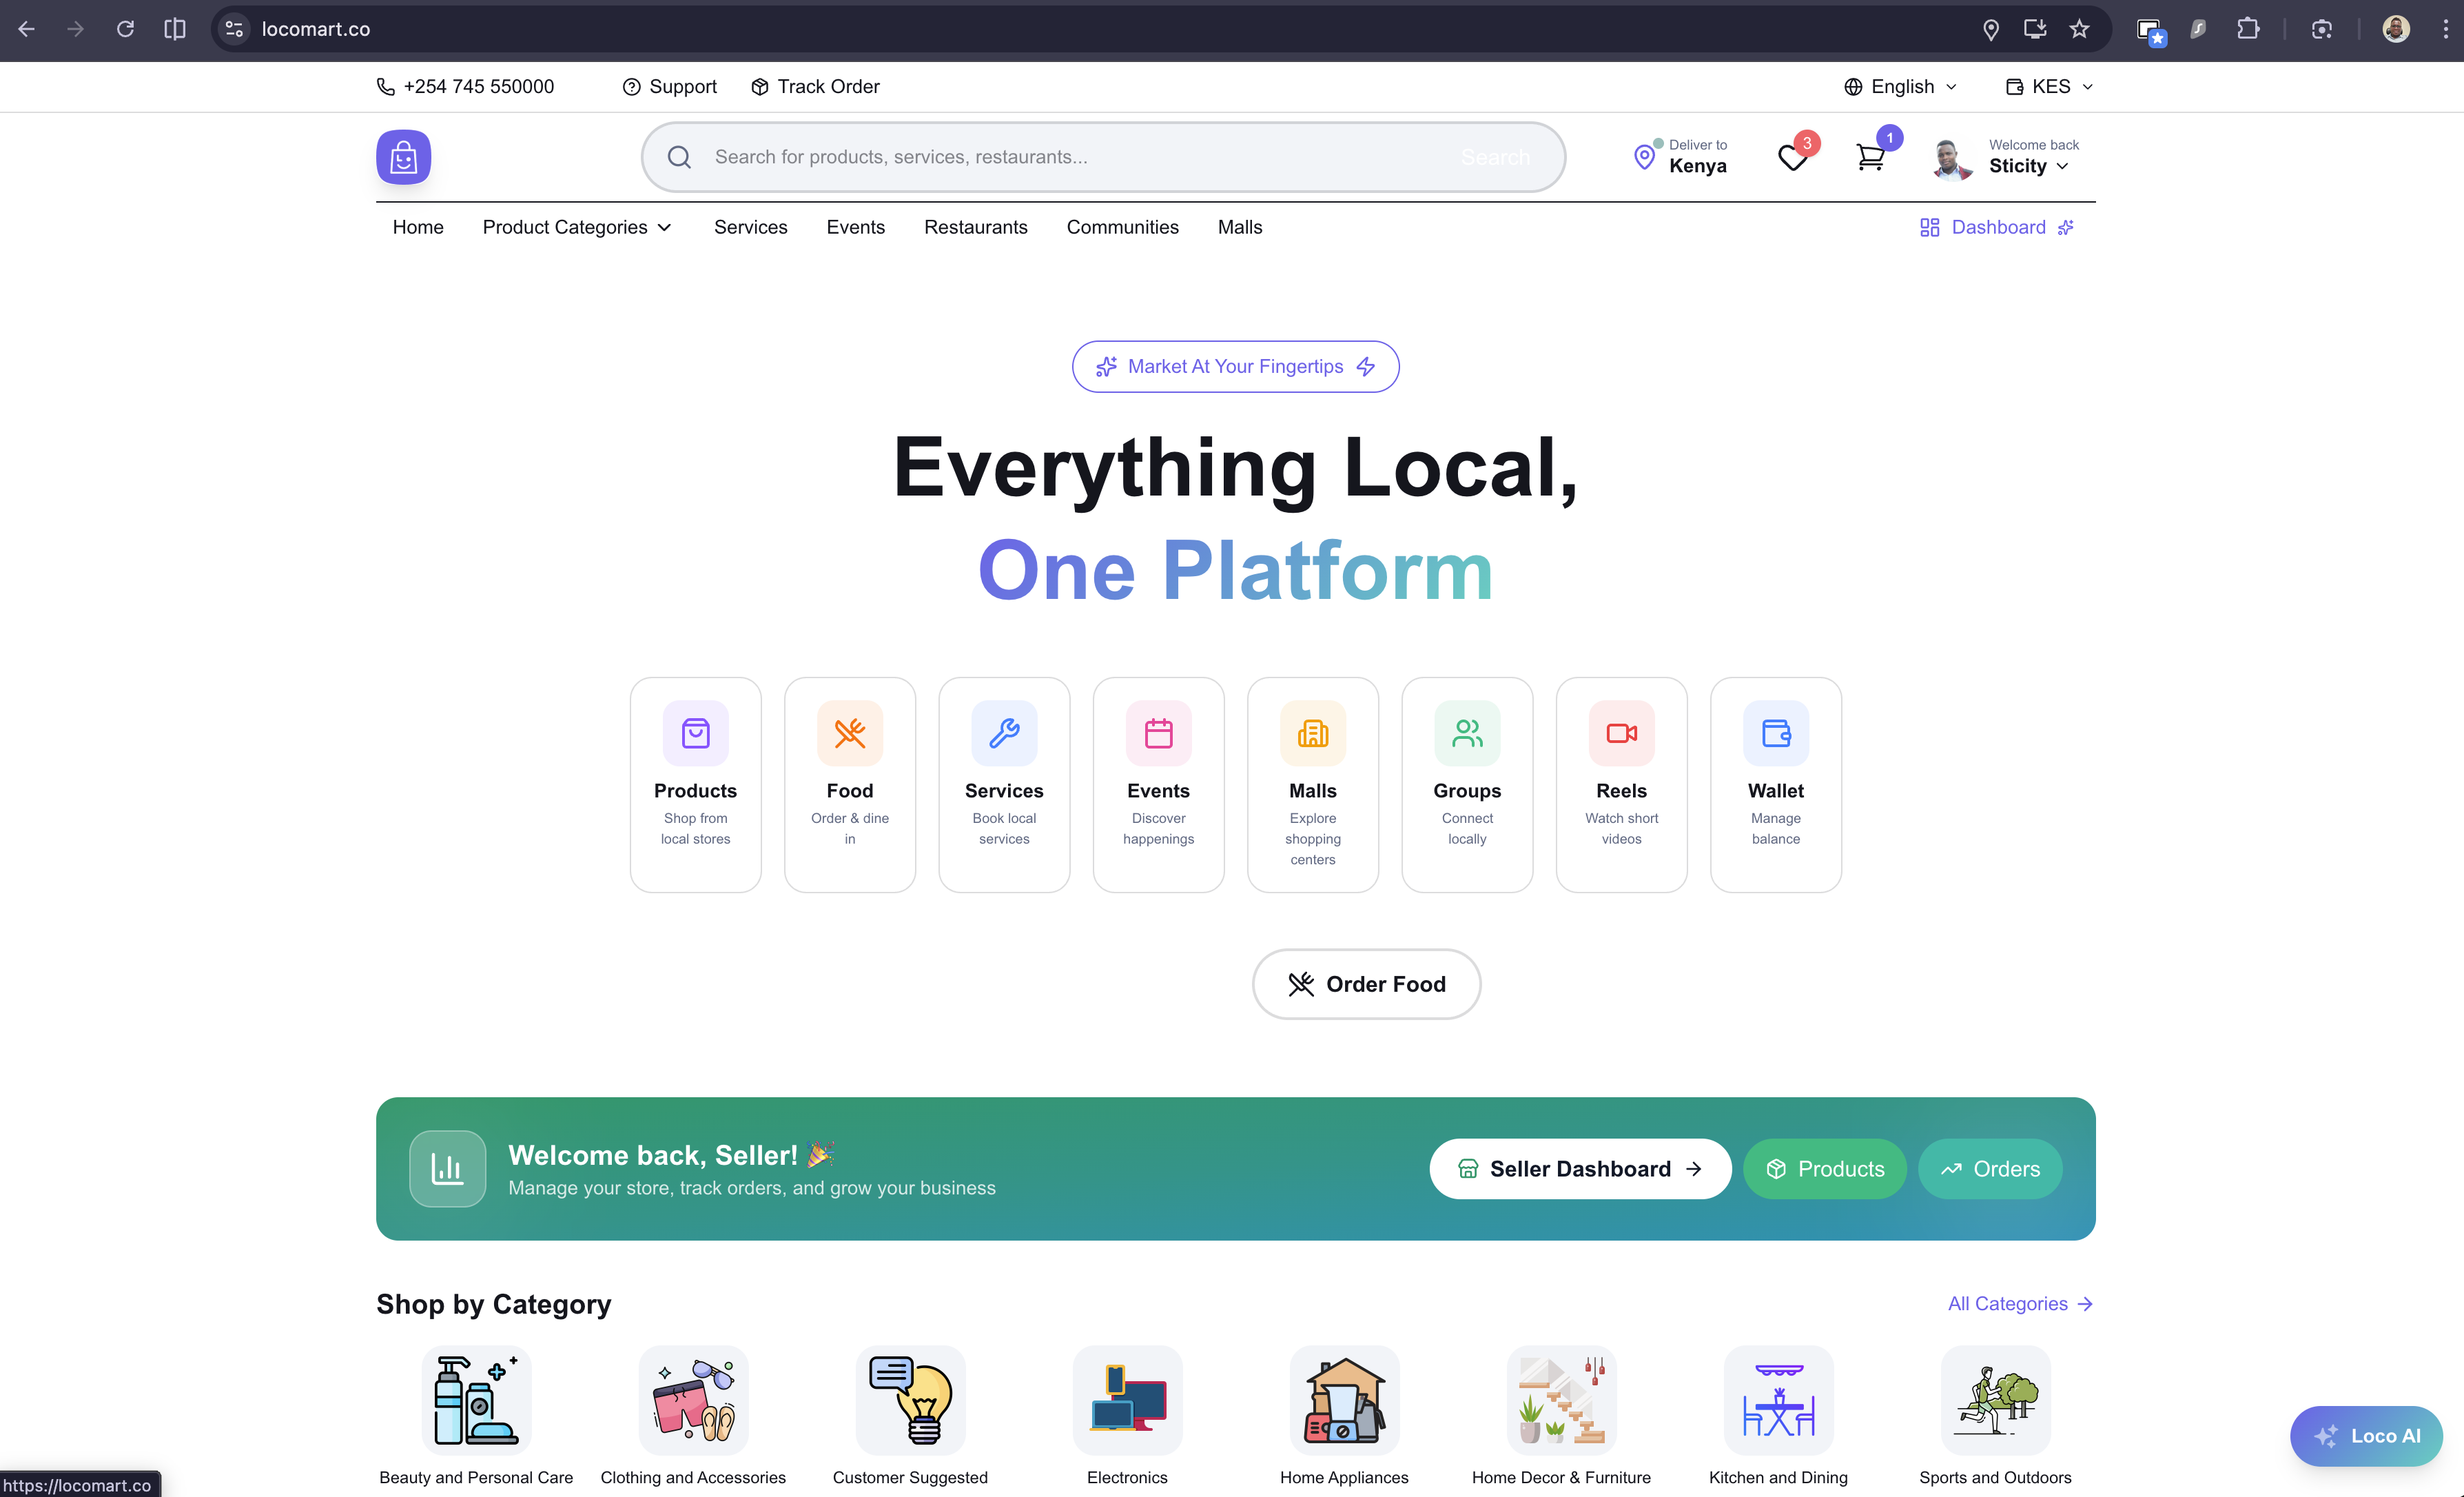Open the browser extensions puzzle icon
Viewport: 2464px width, 1497px height.
2249,29
